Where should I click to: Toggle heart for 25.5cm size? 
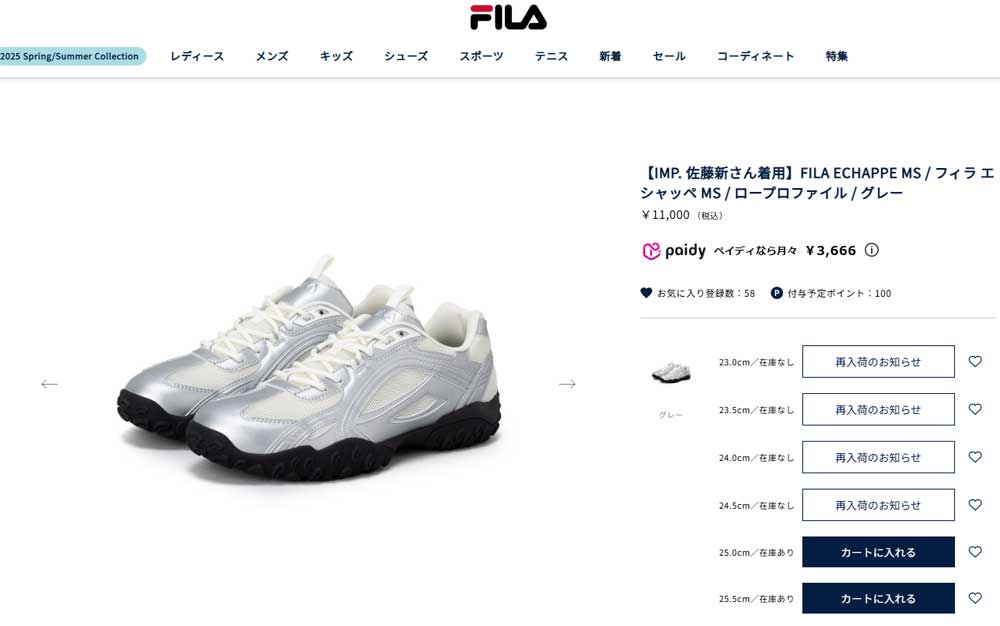[975, 598]
